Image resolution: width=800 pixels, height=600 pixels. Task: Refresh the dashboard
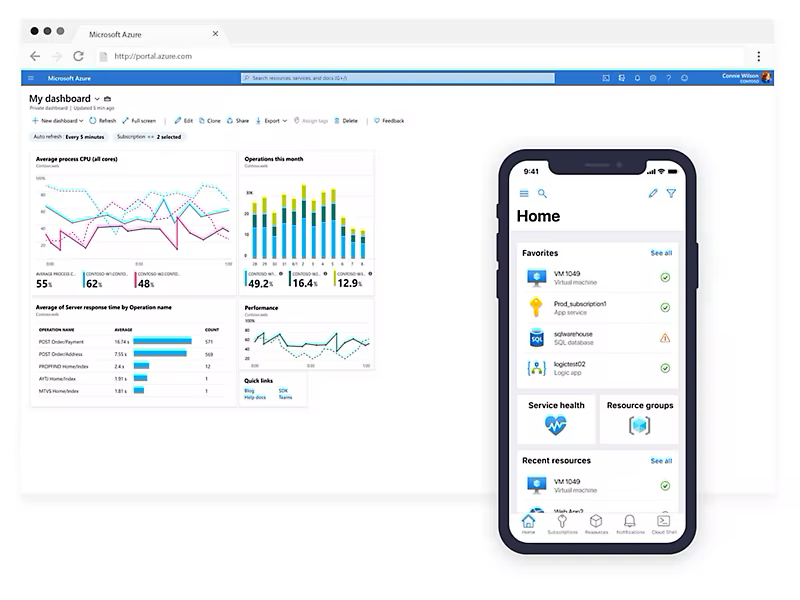point(103,121)
